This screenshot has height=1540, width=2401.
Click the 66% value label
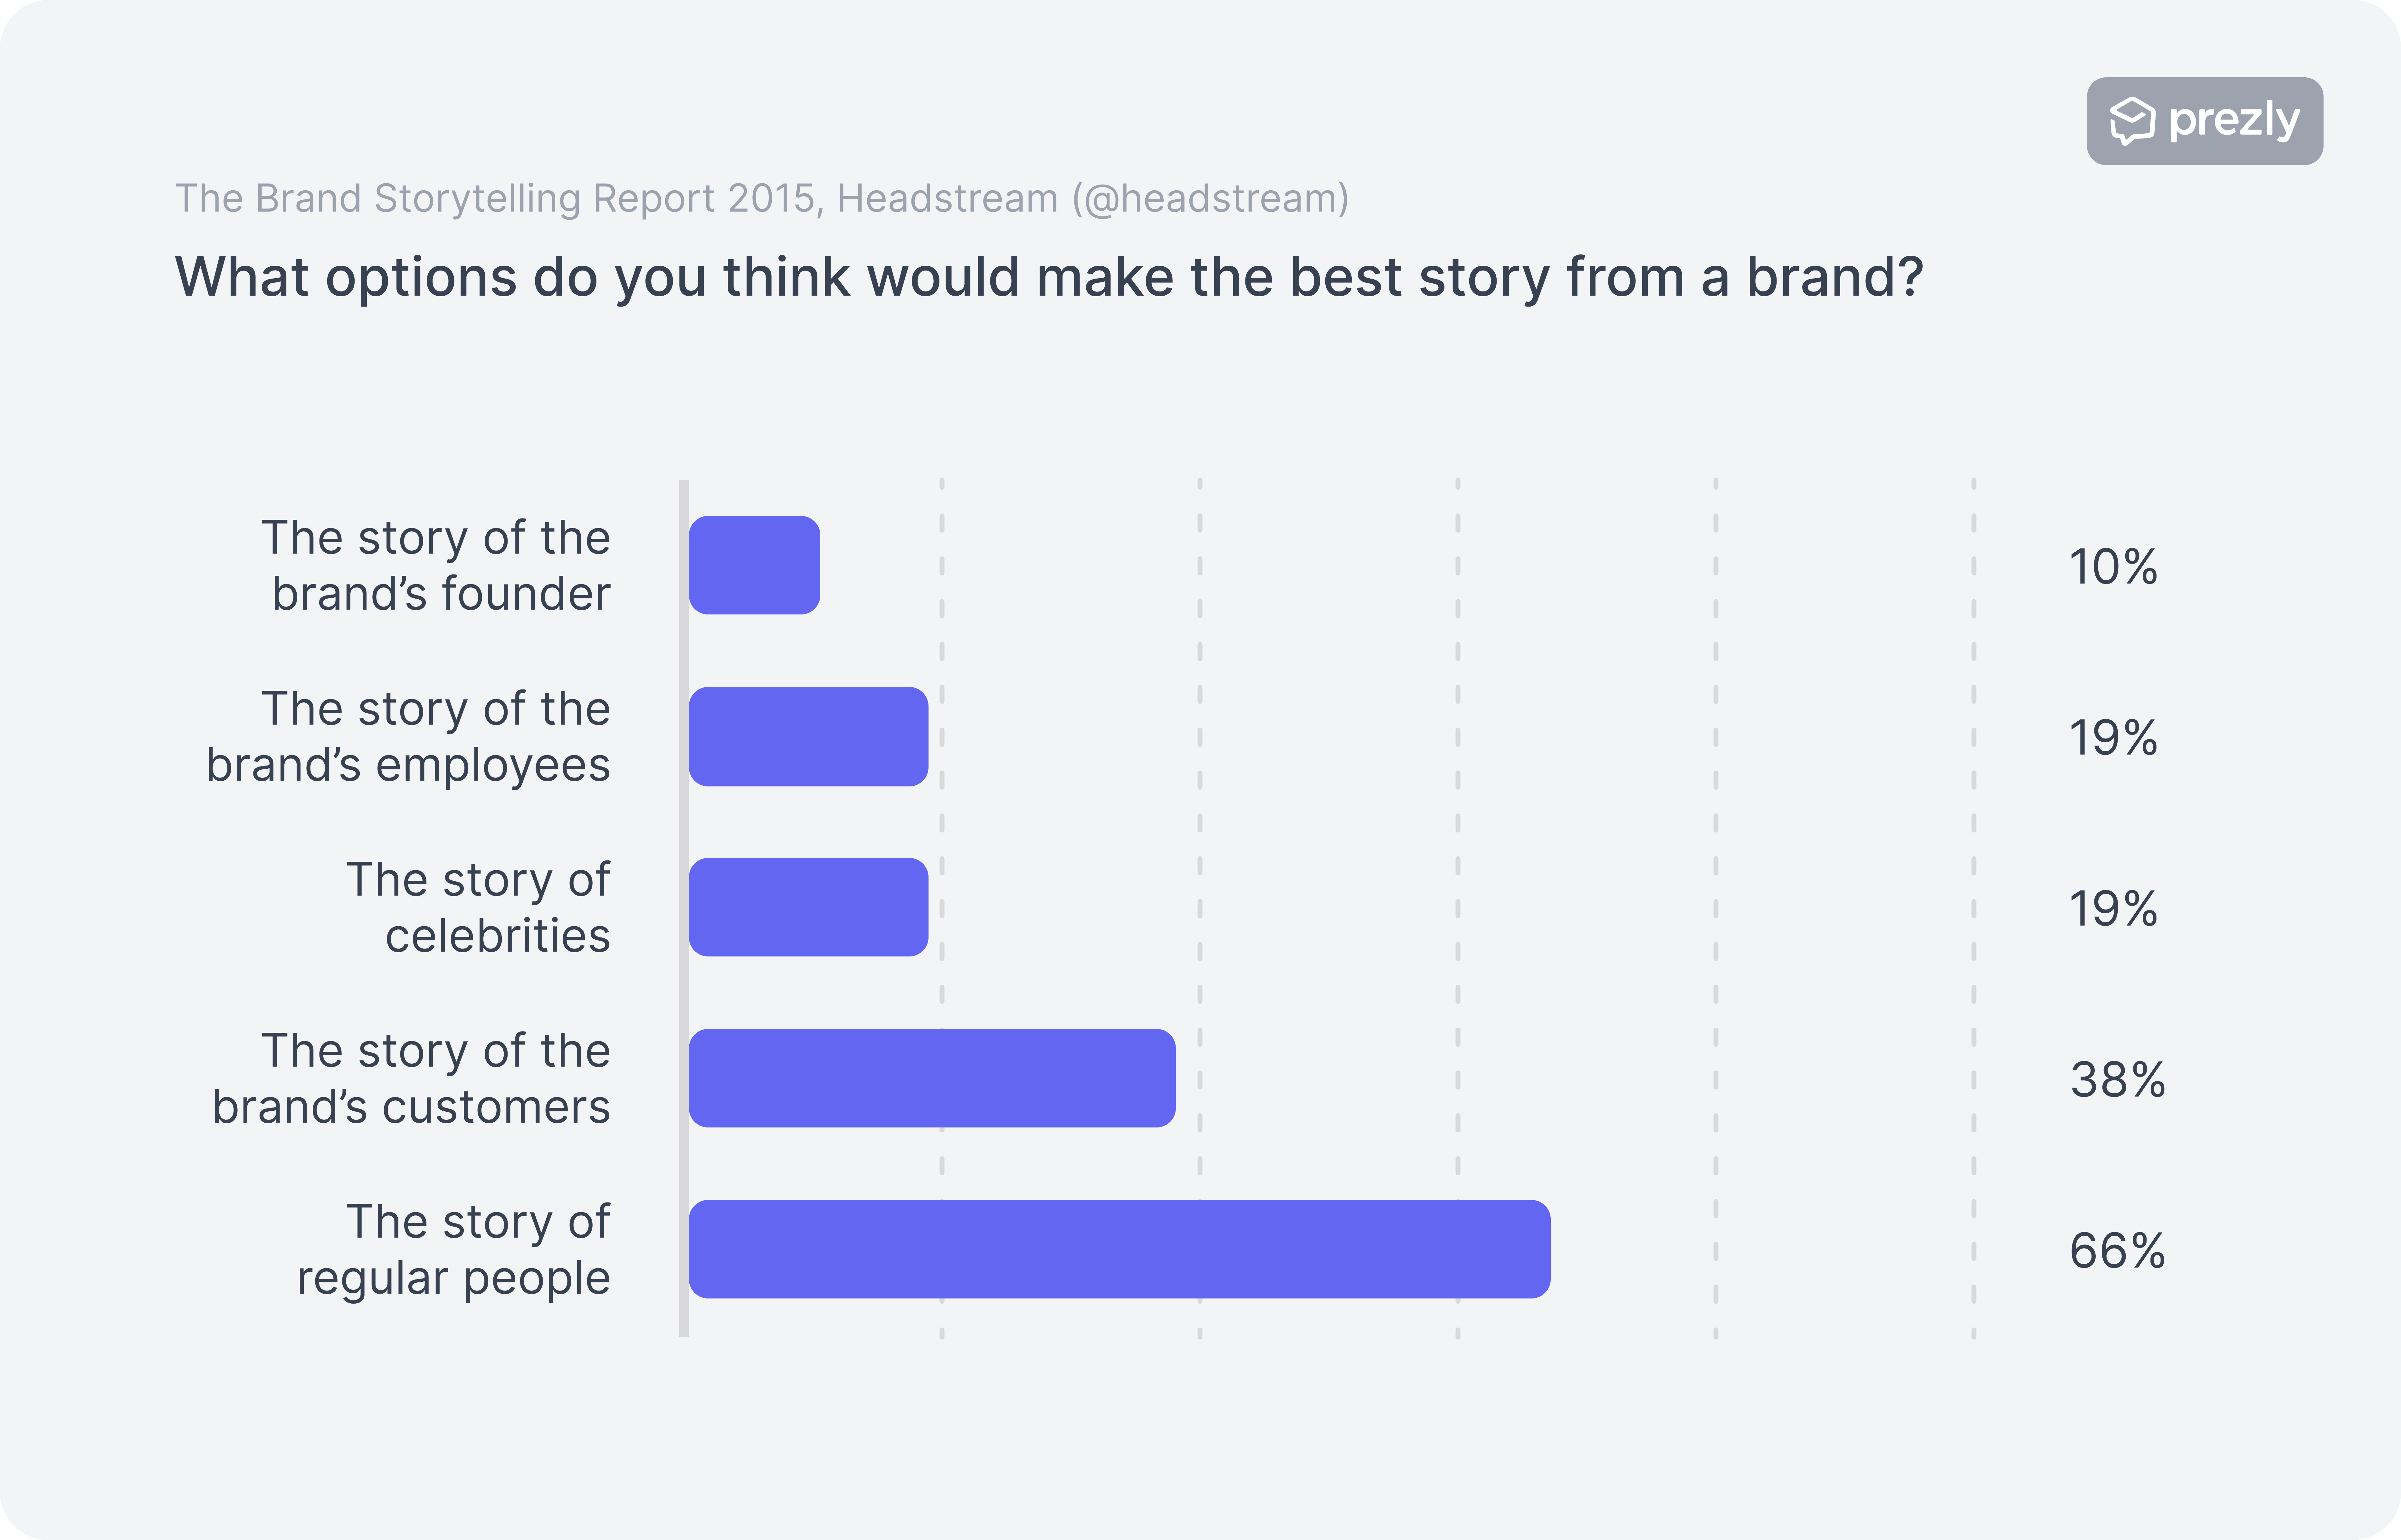click(2117, 1251)
